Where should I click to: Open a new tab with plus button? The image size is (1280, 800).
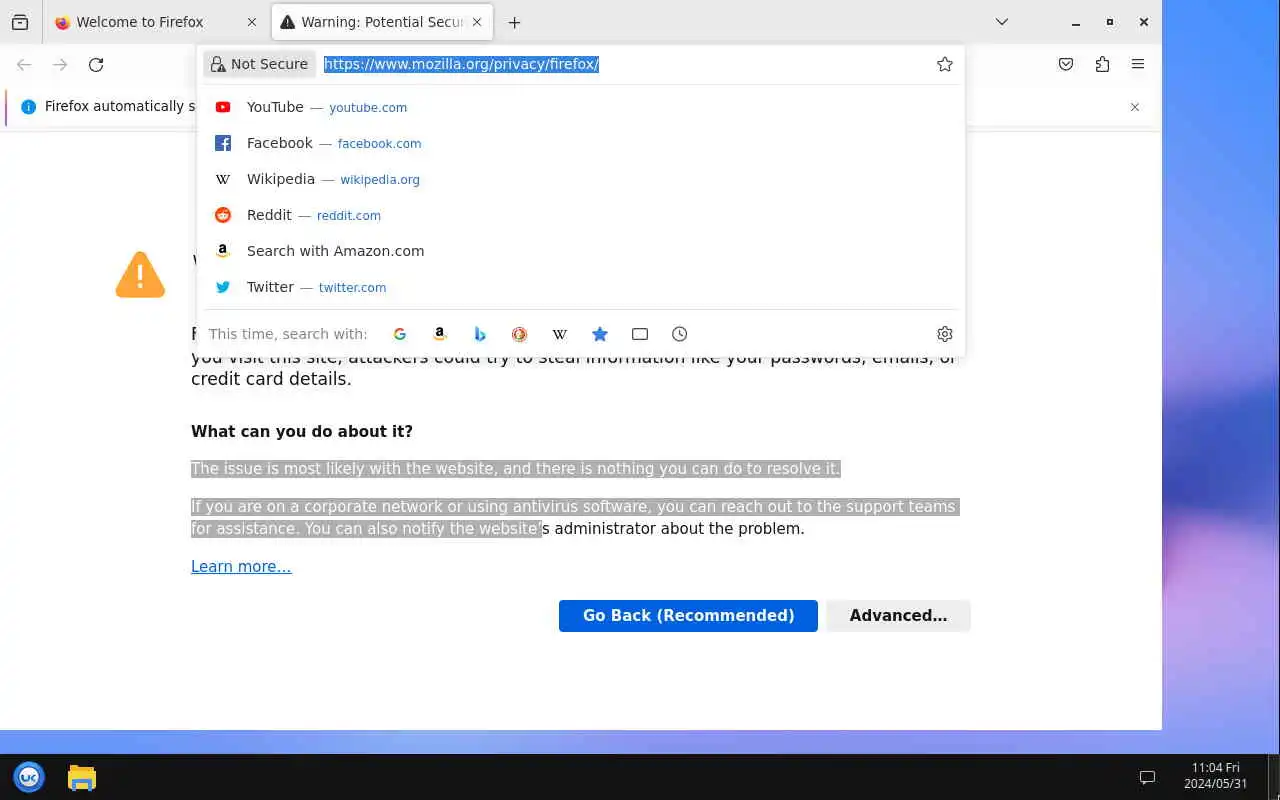(514, 22)
